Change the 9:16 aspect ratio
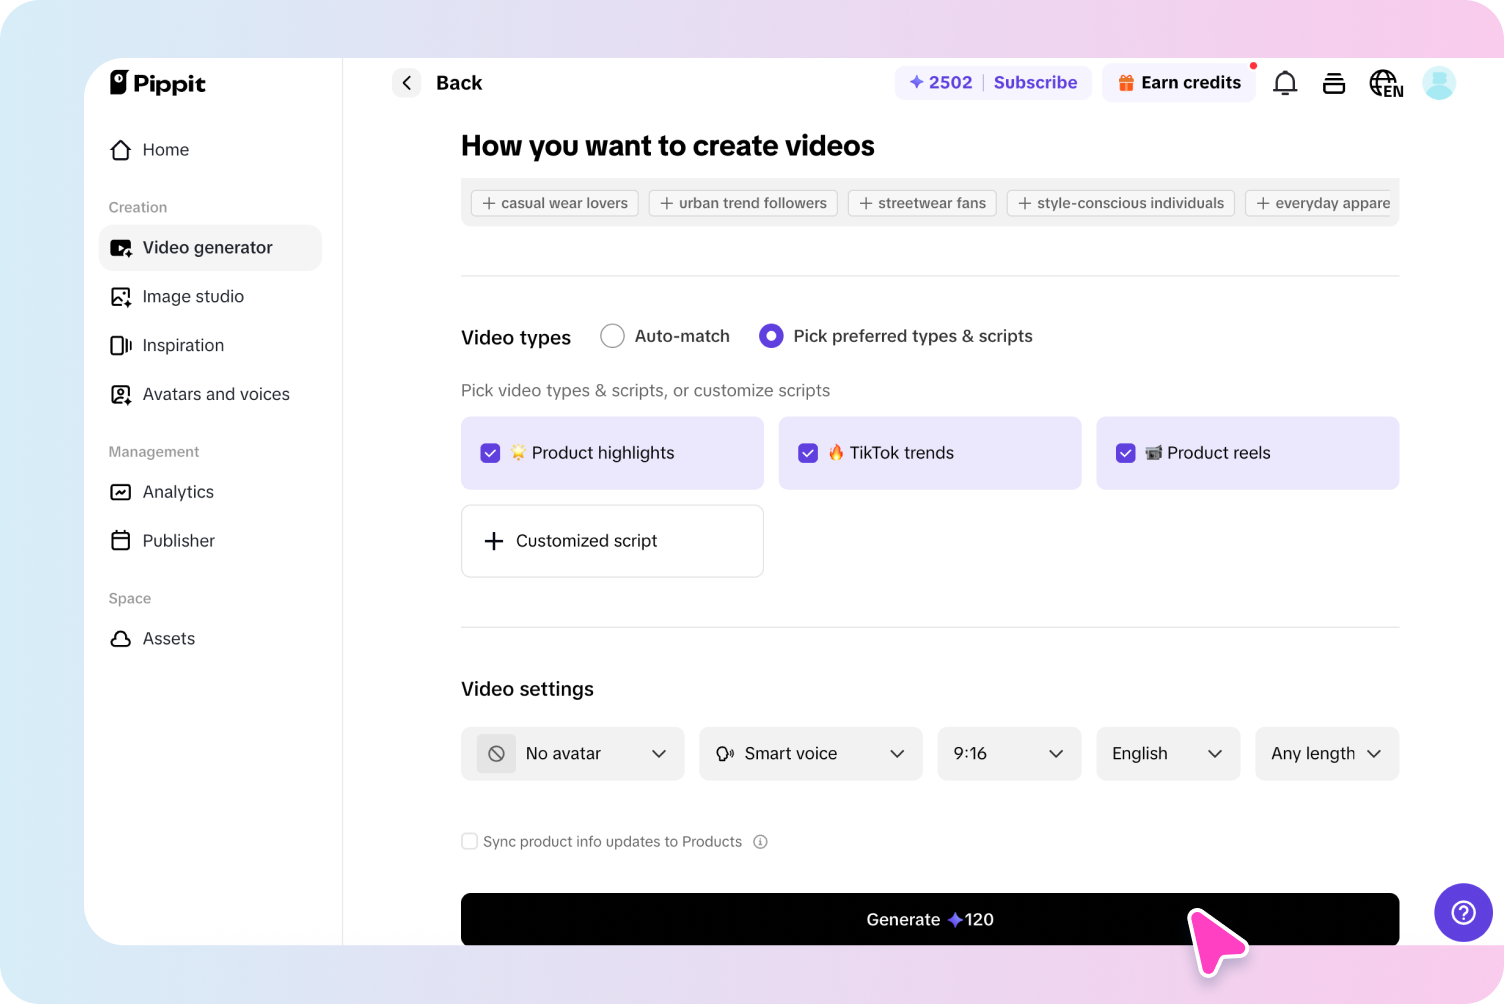The width and height of the screenshot is (1504, 1004). coord(1009,753)
